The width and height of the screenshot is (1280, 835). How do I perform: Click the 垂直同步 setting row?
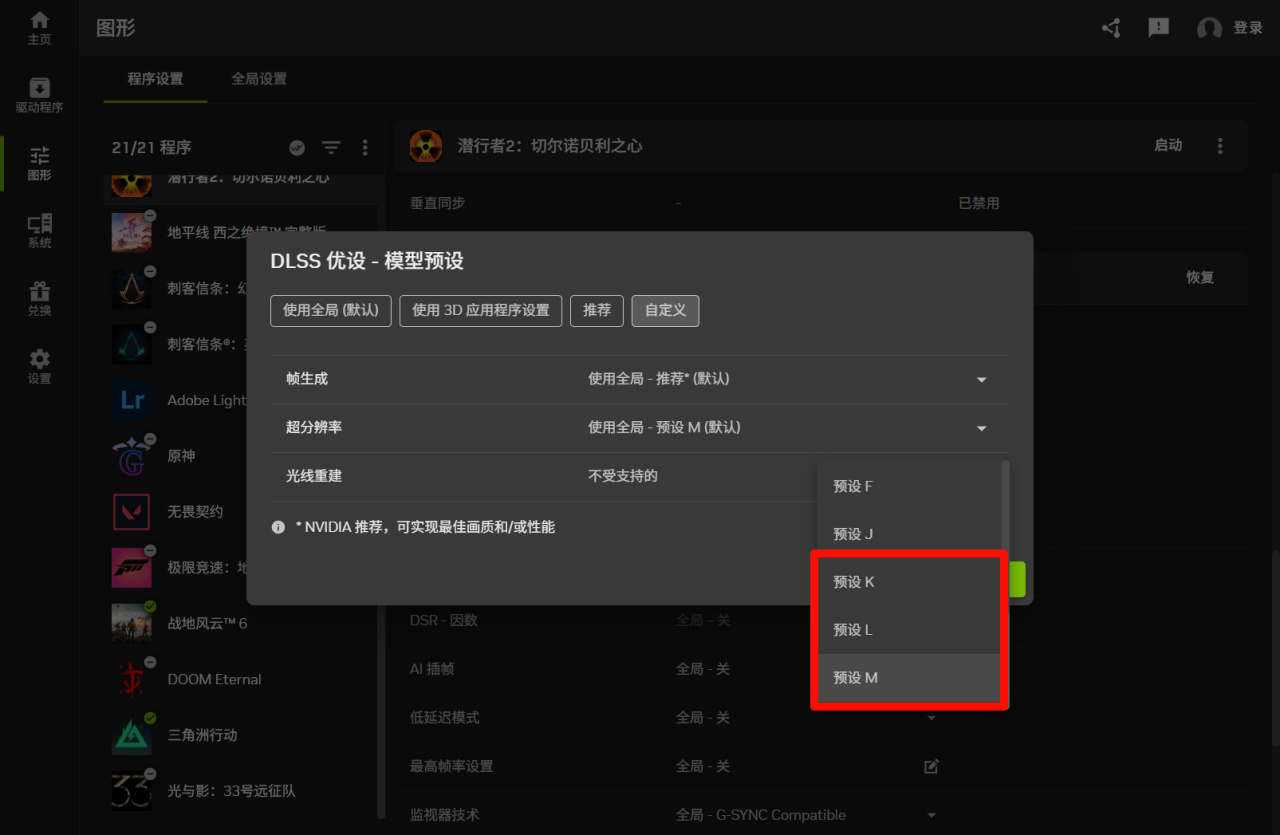pos(820,203)
